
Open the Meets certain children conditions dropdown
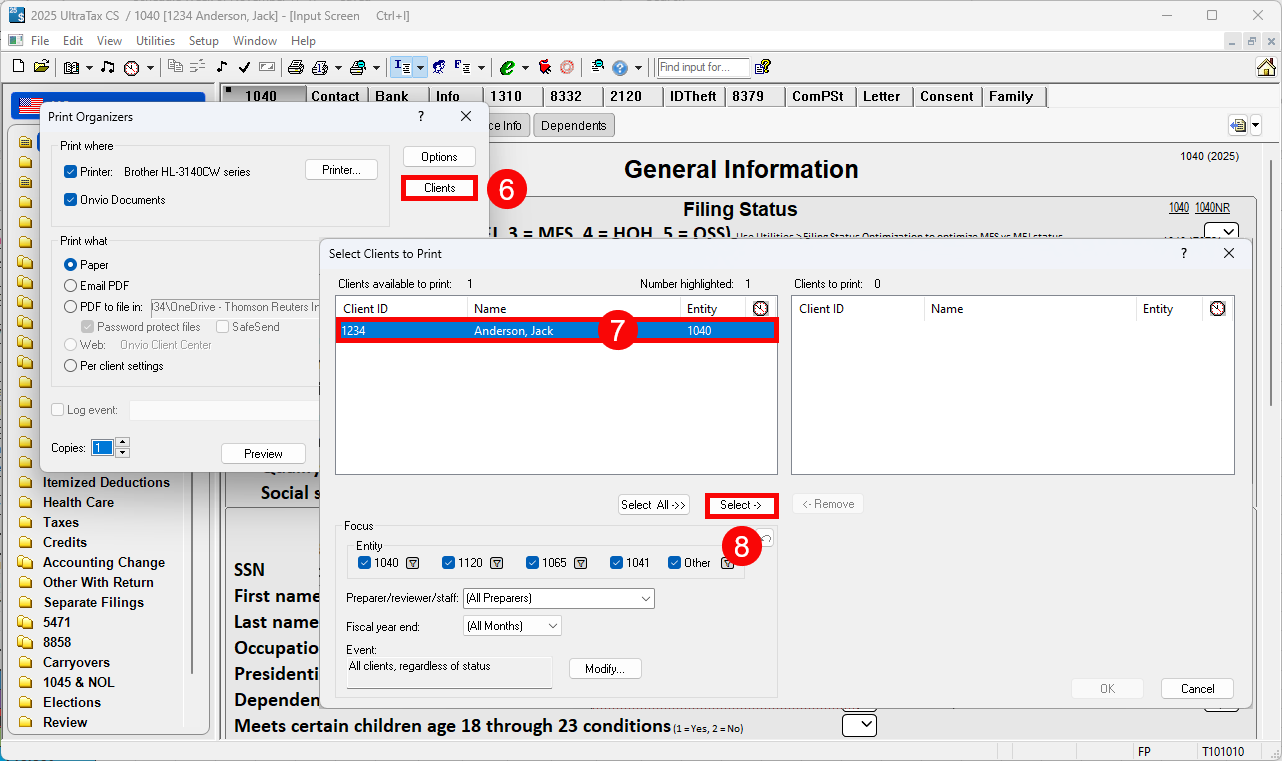859,725
